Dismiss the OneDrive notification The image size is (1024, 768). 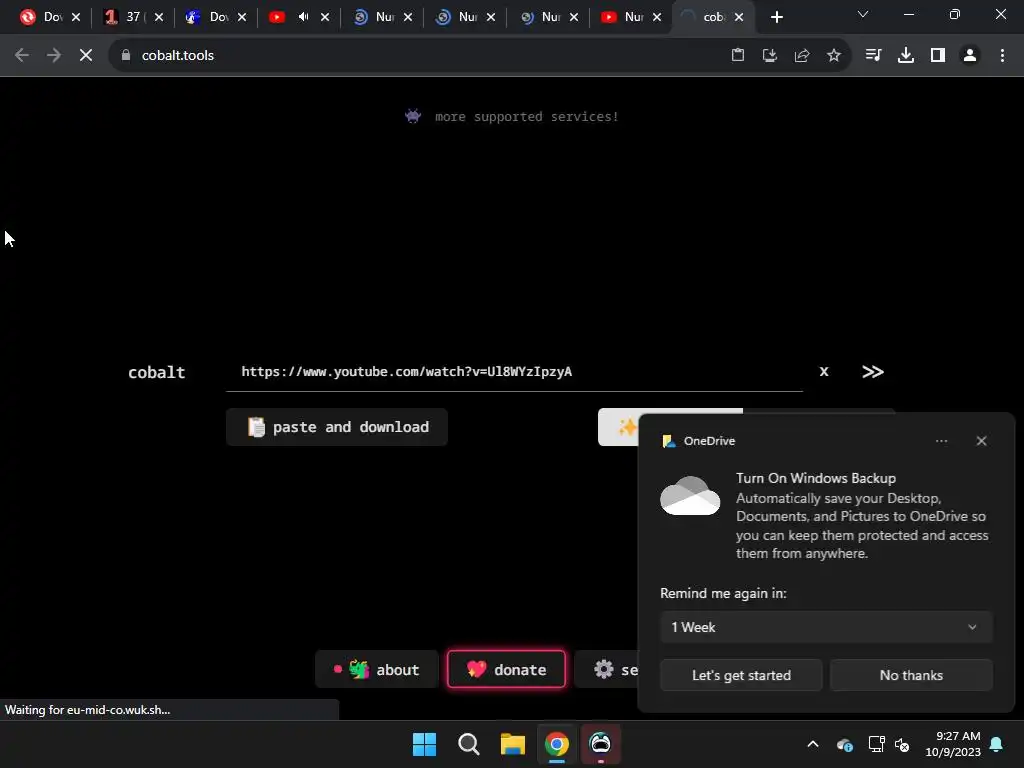982,441
